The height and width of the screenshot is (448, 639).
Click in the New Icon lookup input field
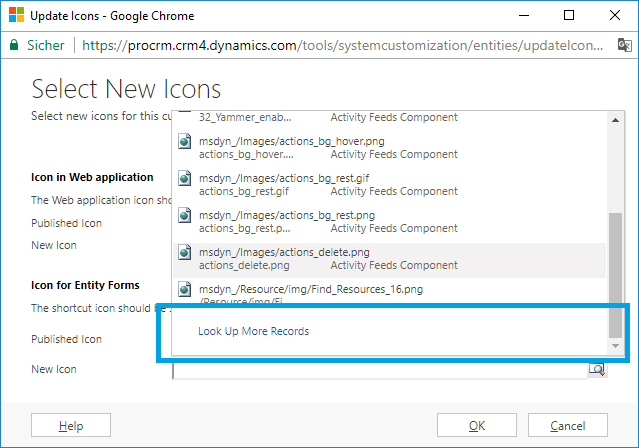coord(380,370)
